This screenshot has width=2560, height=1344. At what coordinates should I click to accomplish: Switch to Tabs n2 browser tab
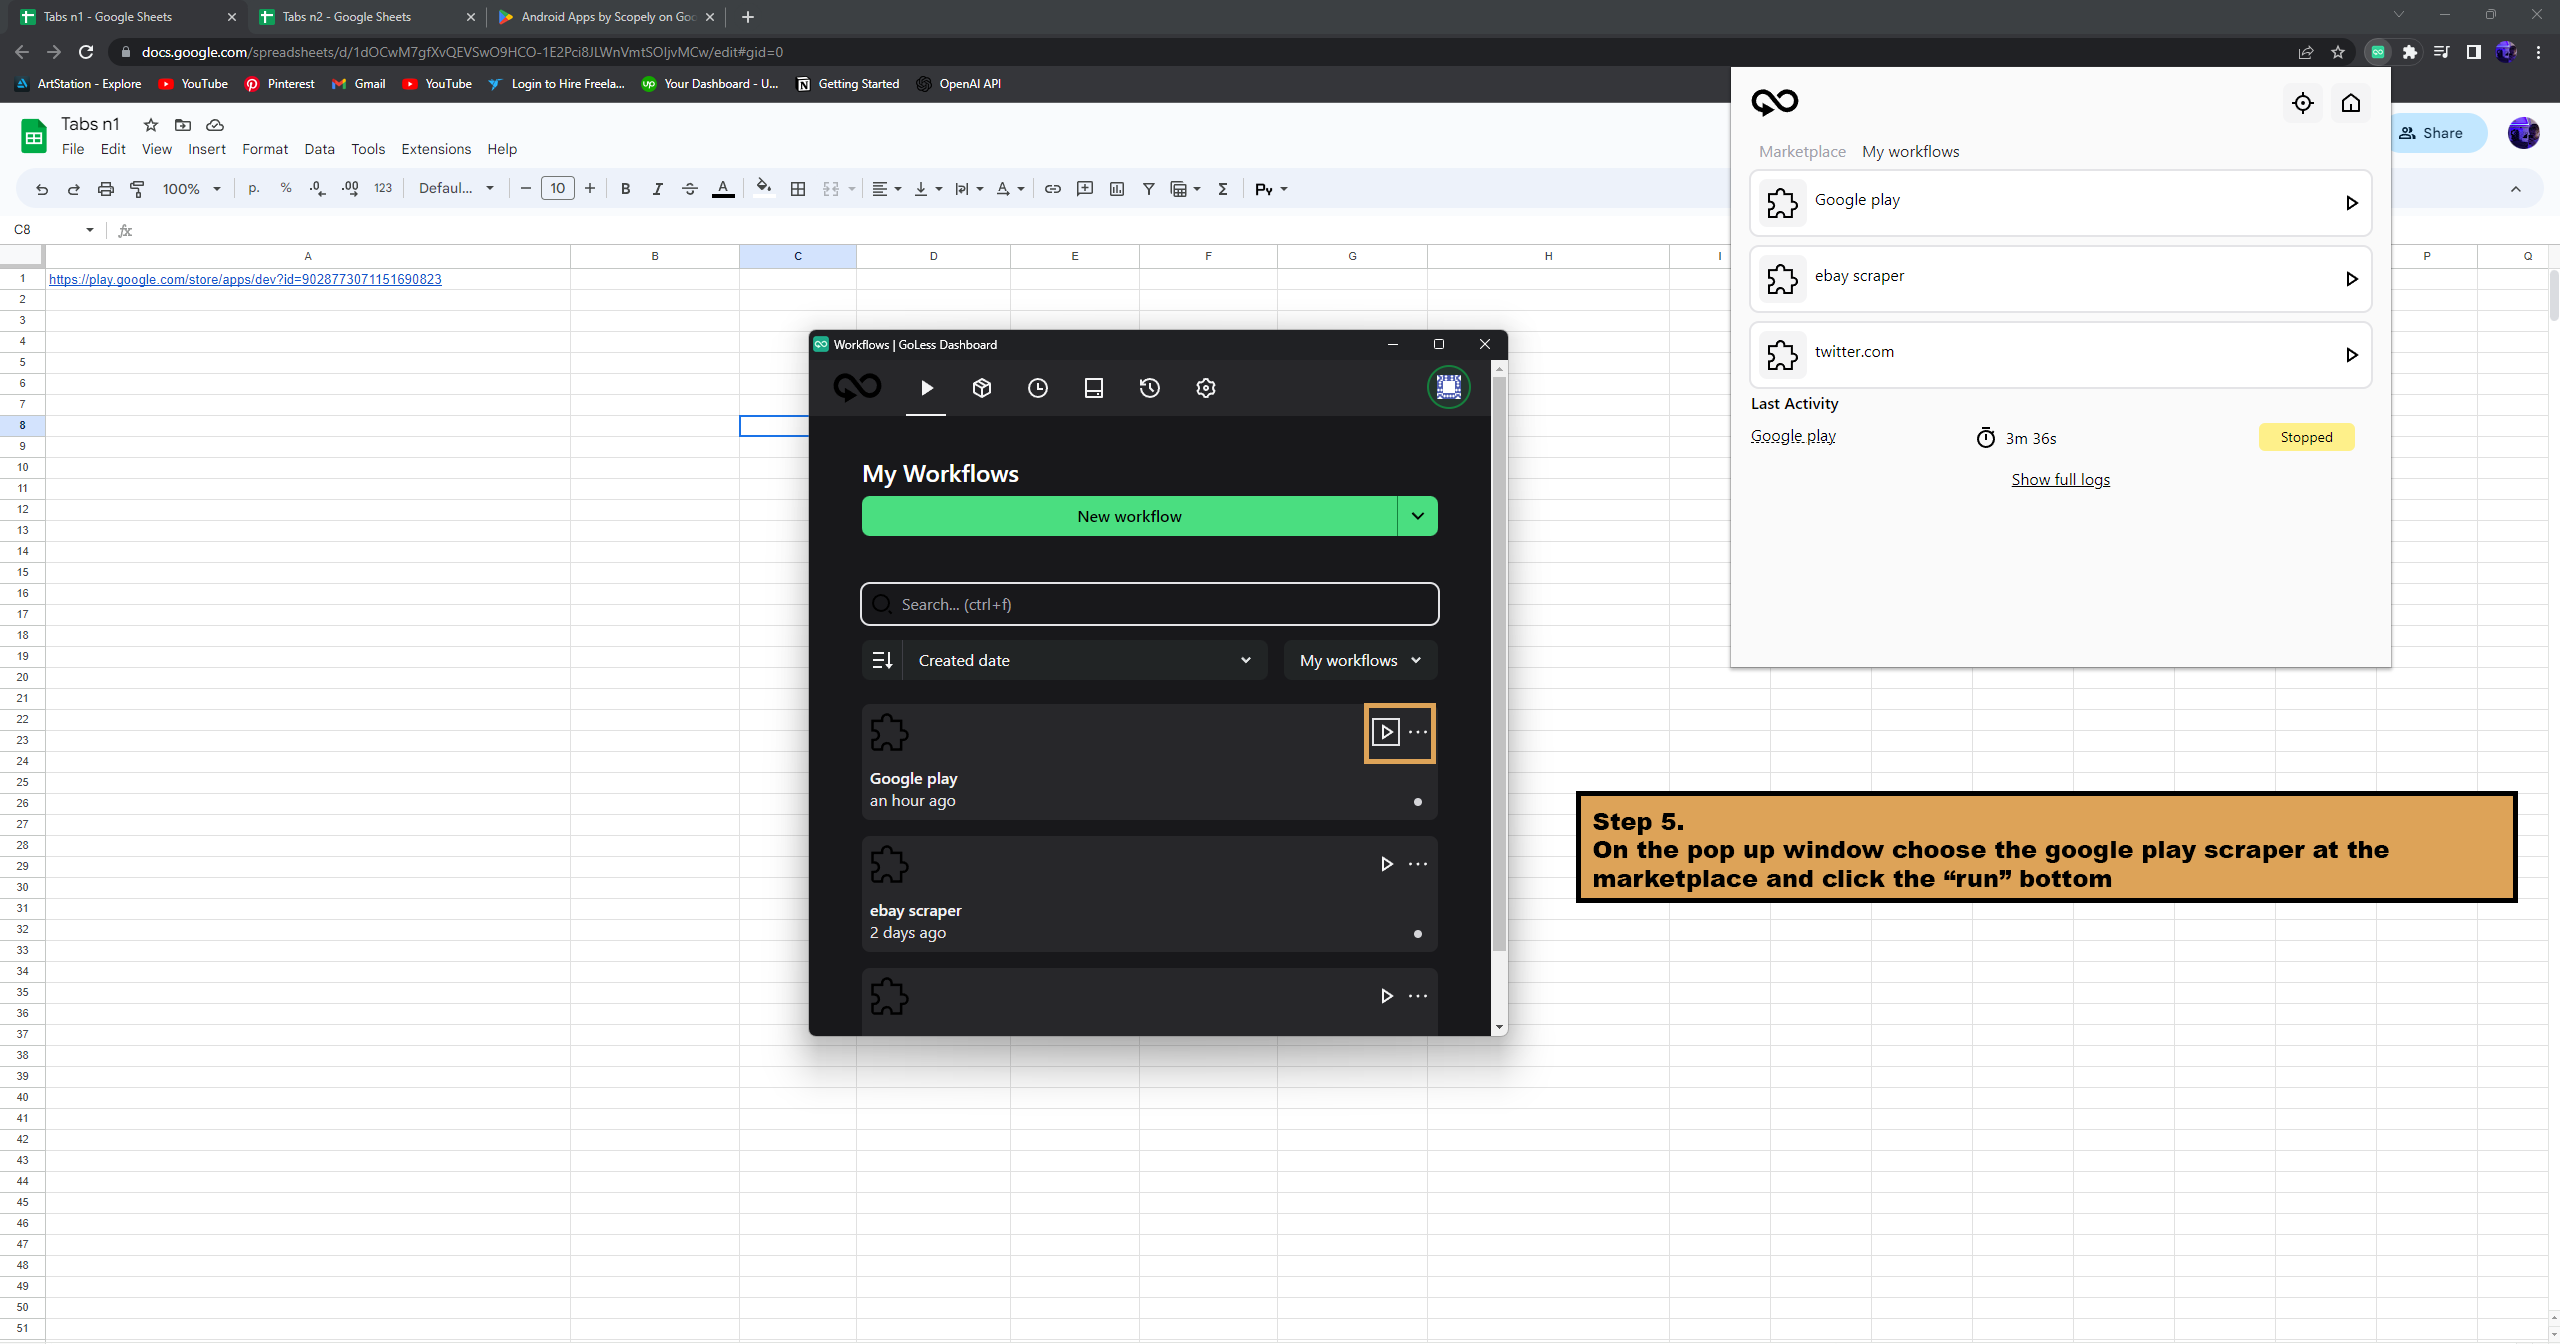pos(366,17)
